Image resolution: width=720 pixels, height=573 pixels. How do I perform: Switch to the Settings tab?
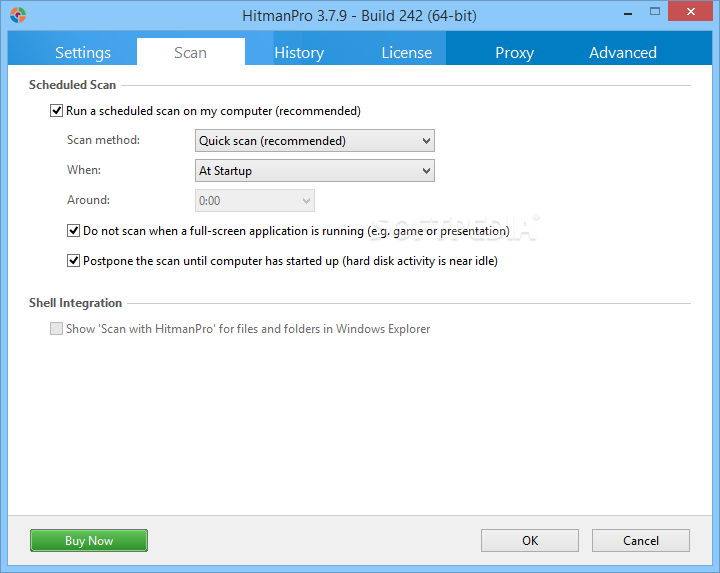[x=83, y=52]
